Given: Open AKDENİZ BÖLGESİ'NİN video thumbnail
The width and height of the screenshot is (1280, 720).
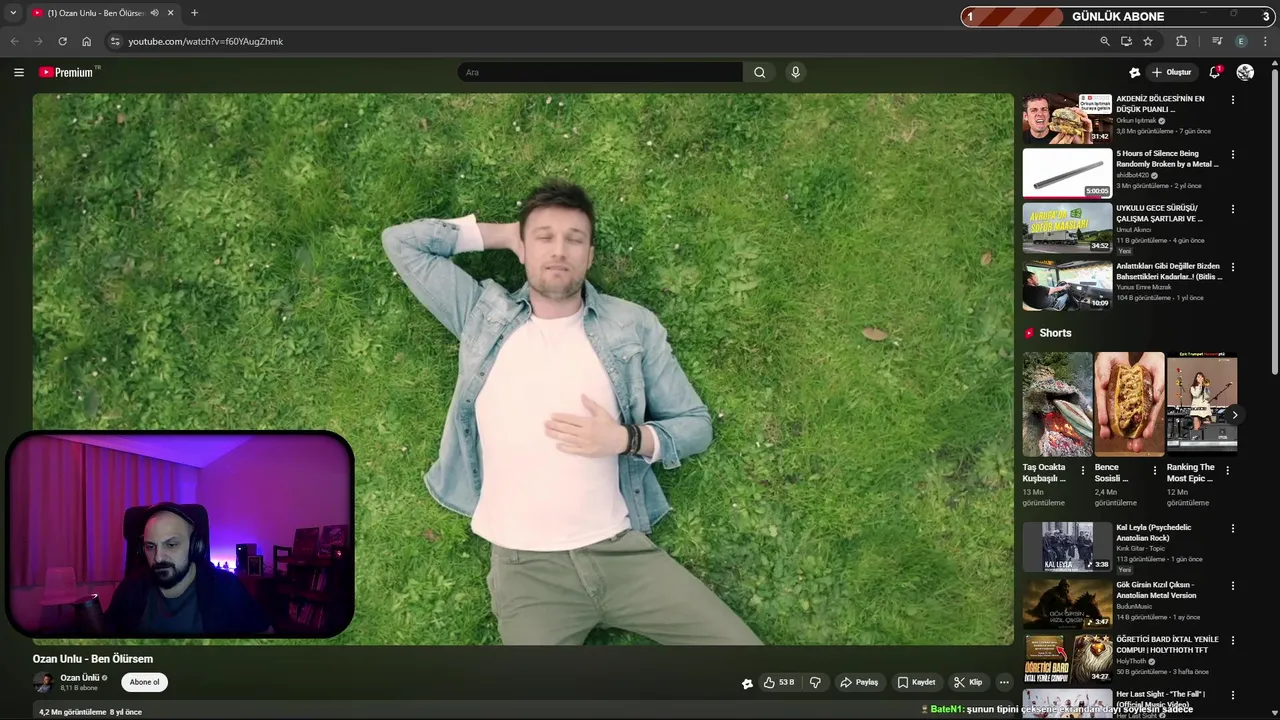Looking at the screenshot, I should point(1067,119).
